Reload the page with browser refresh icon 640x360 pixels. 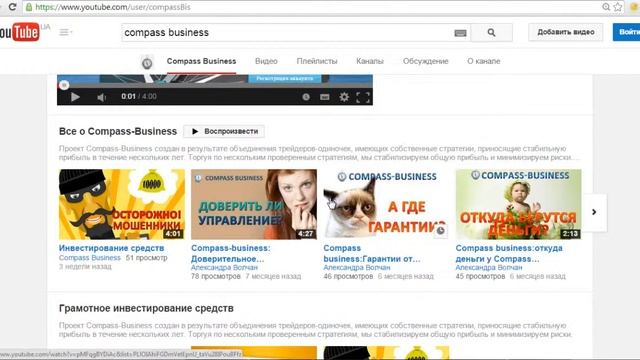[12, 7]
